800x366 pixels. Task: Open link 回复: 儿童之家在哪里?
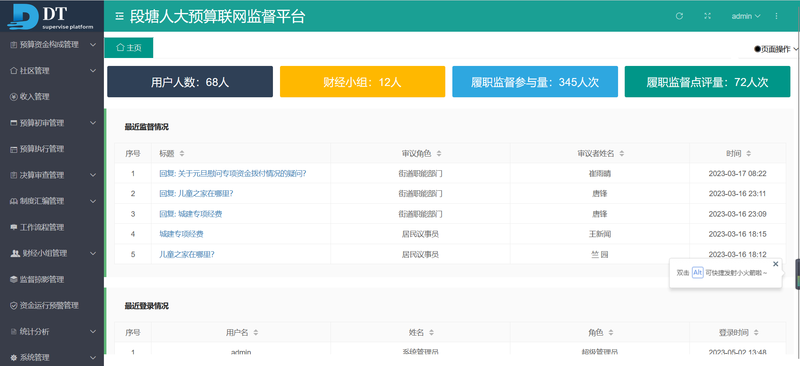pos(196,193)
